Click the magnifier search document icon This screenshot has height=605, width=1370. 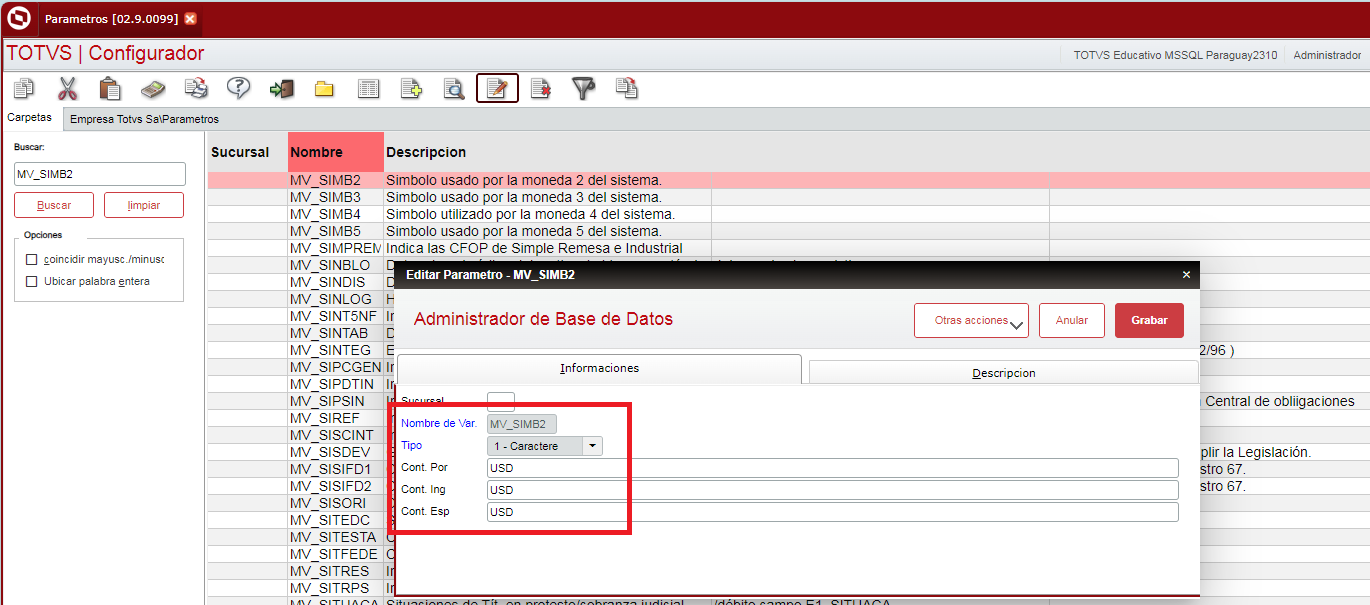pyautogui.click(x=454, y=89)
